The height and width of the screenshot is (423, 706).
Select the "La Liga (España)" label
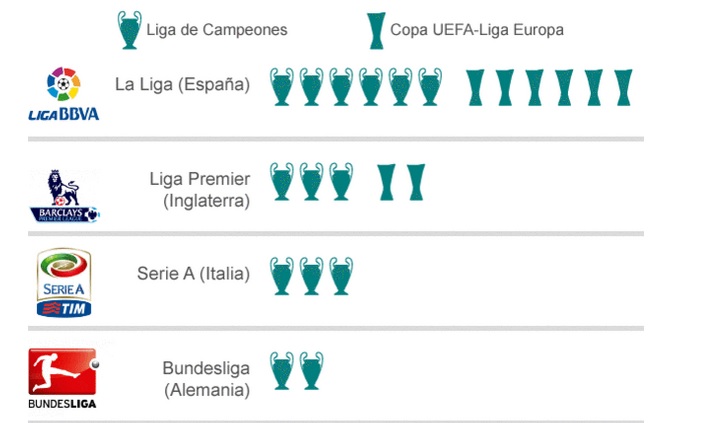182,84
